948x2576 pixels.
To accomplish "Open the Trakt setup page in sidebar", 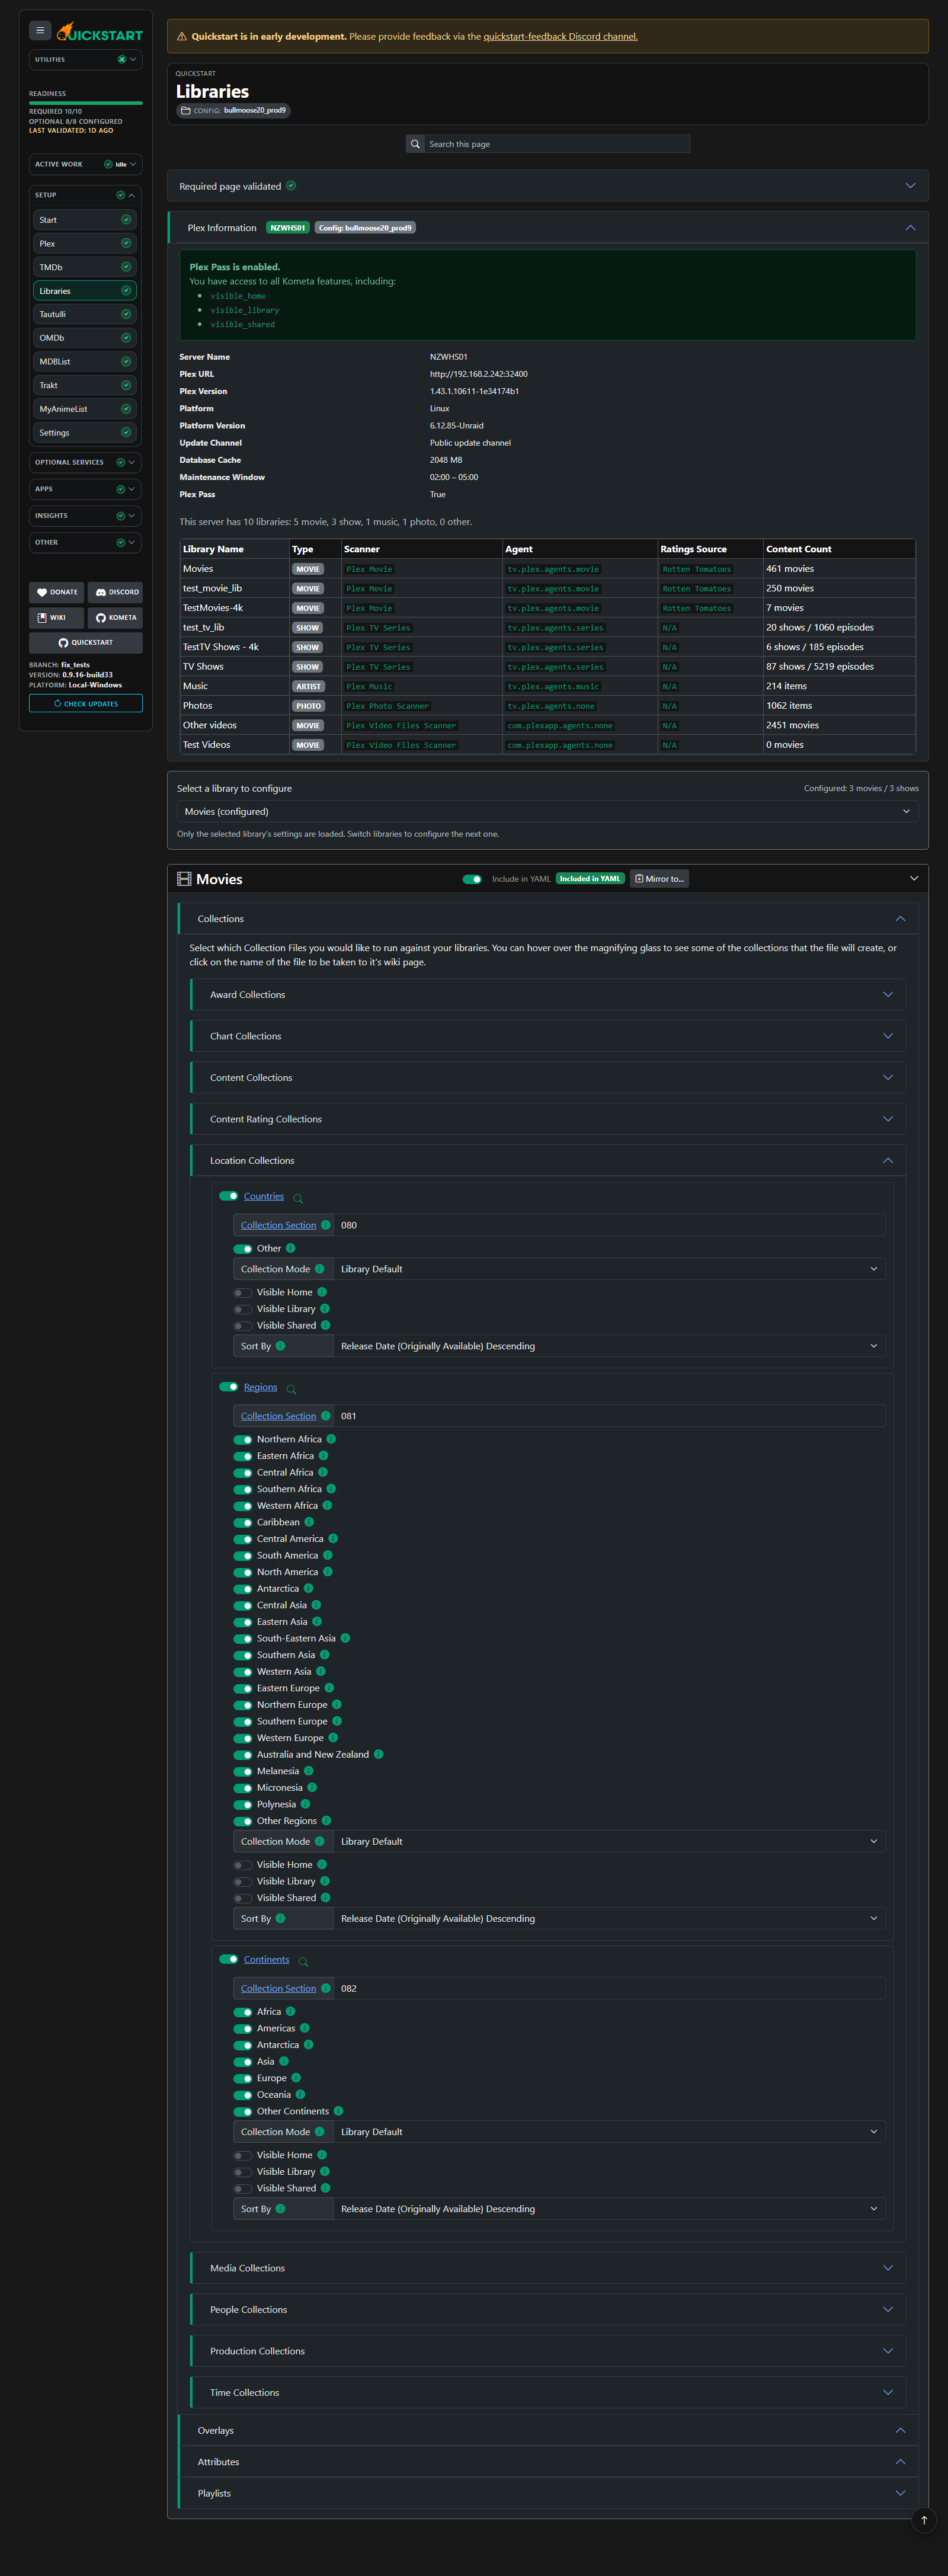I will [85, 385].
